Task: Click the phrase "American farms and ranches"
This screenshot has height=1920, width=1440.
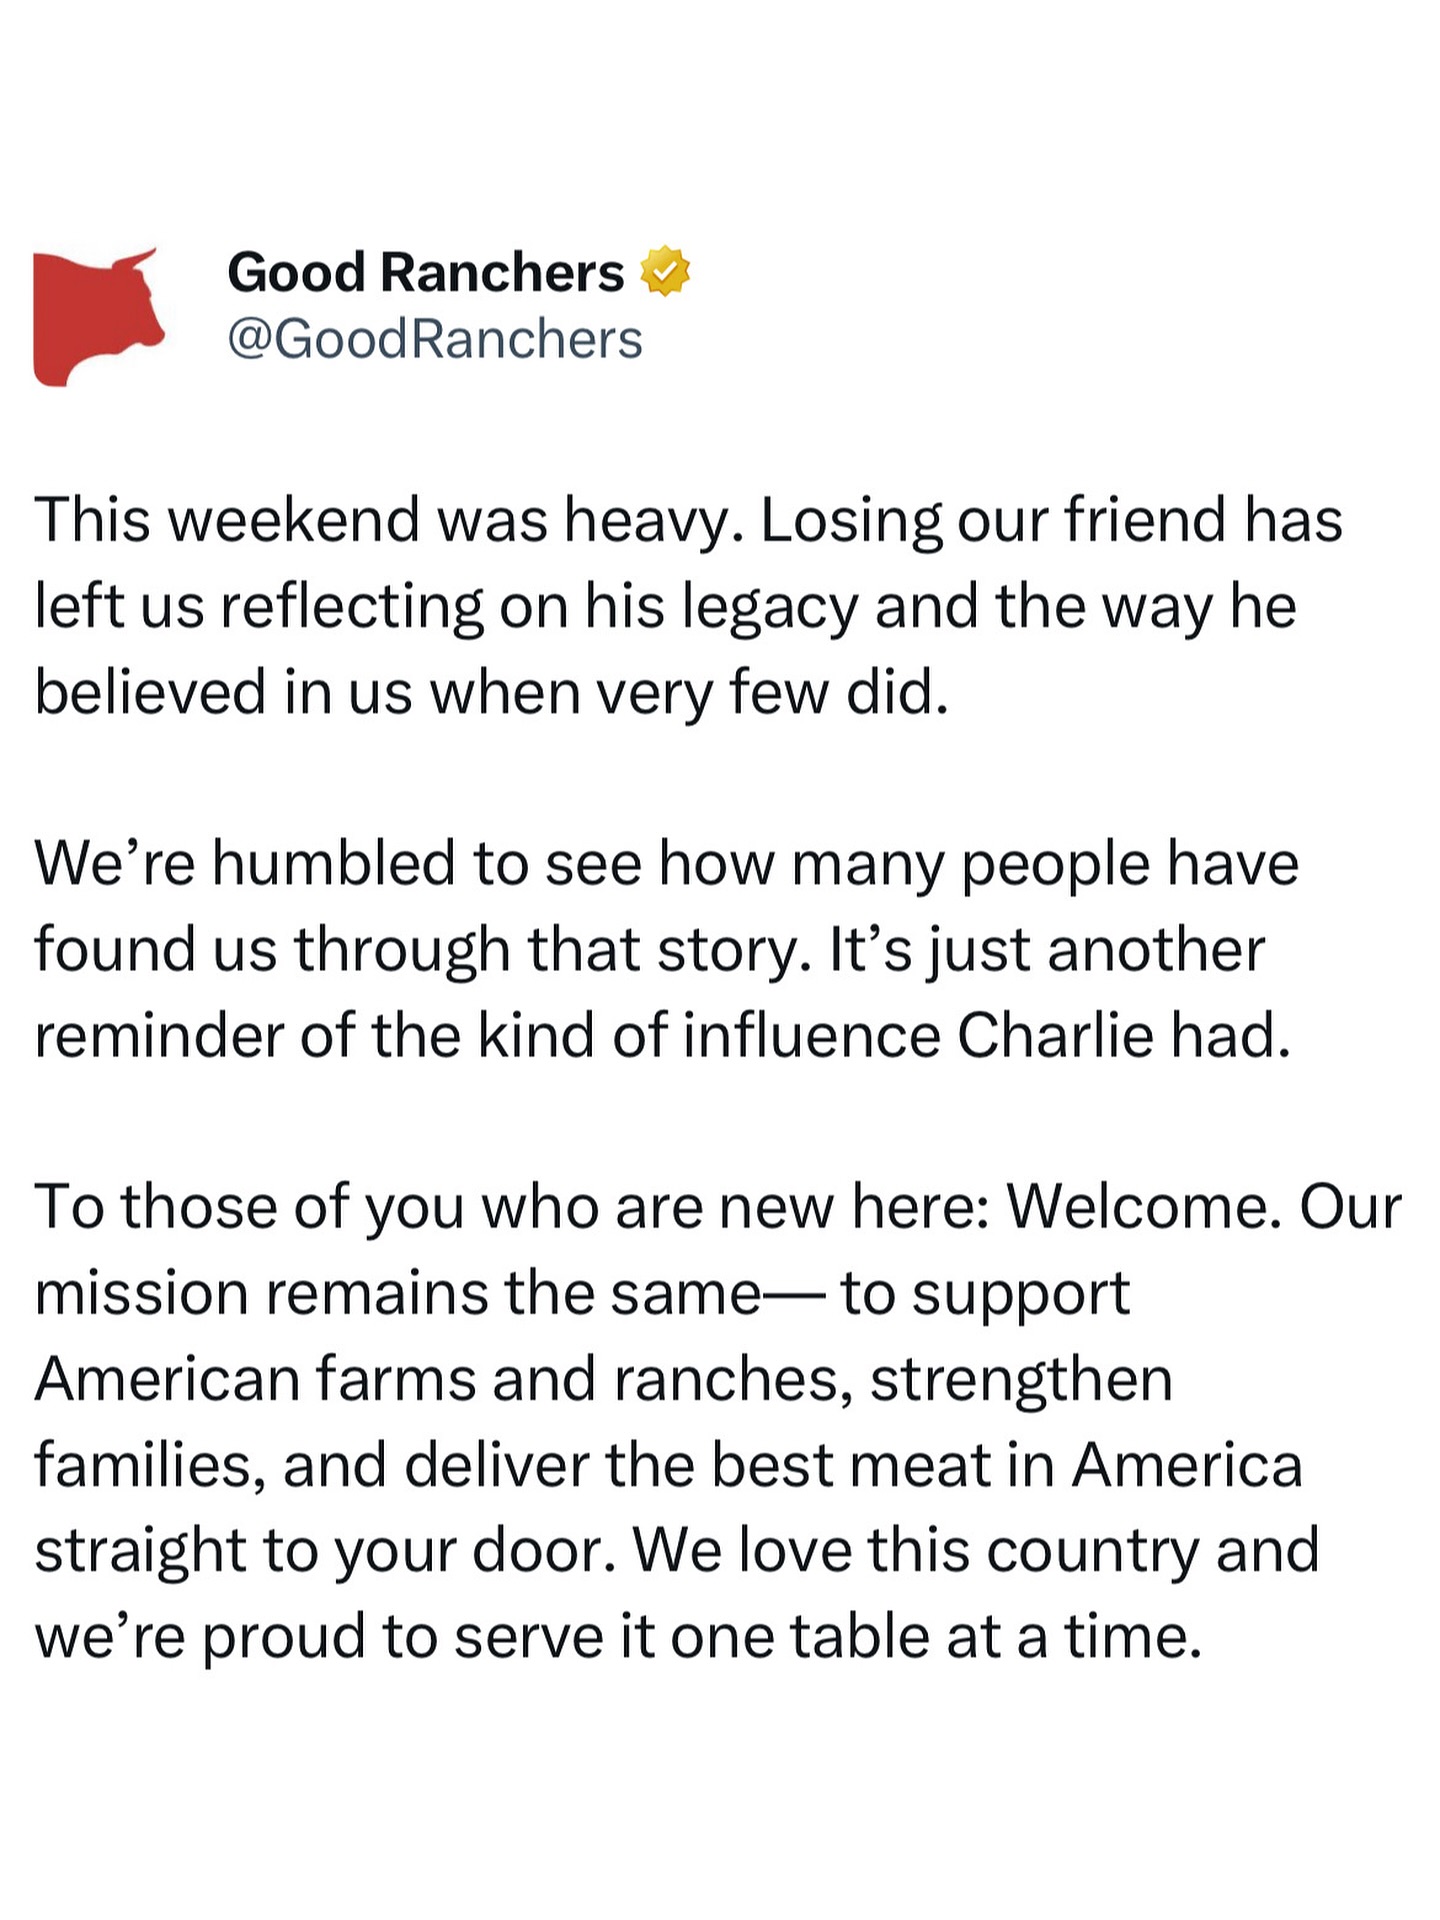Action: pos(443,1379)
